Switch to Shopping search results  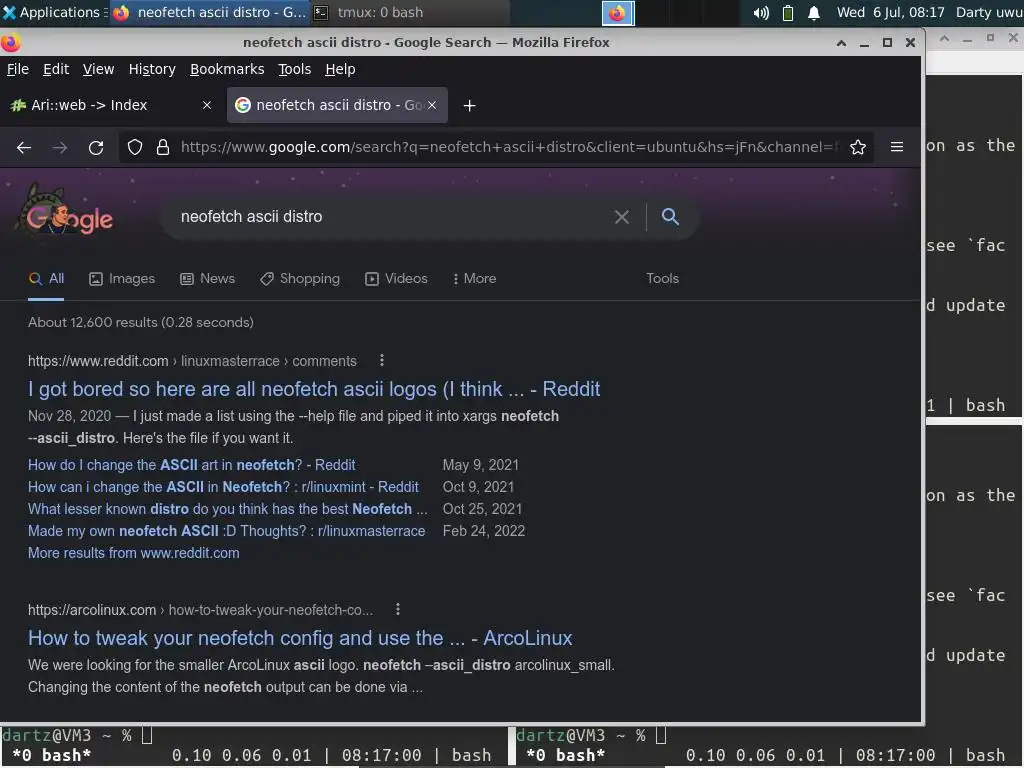point(300,279)
